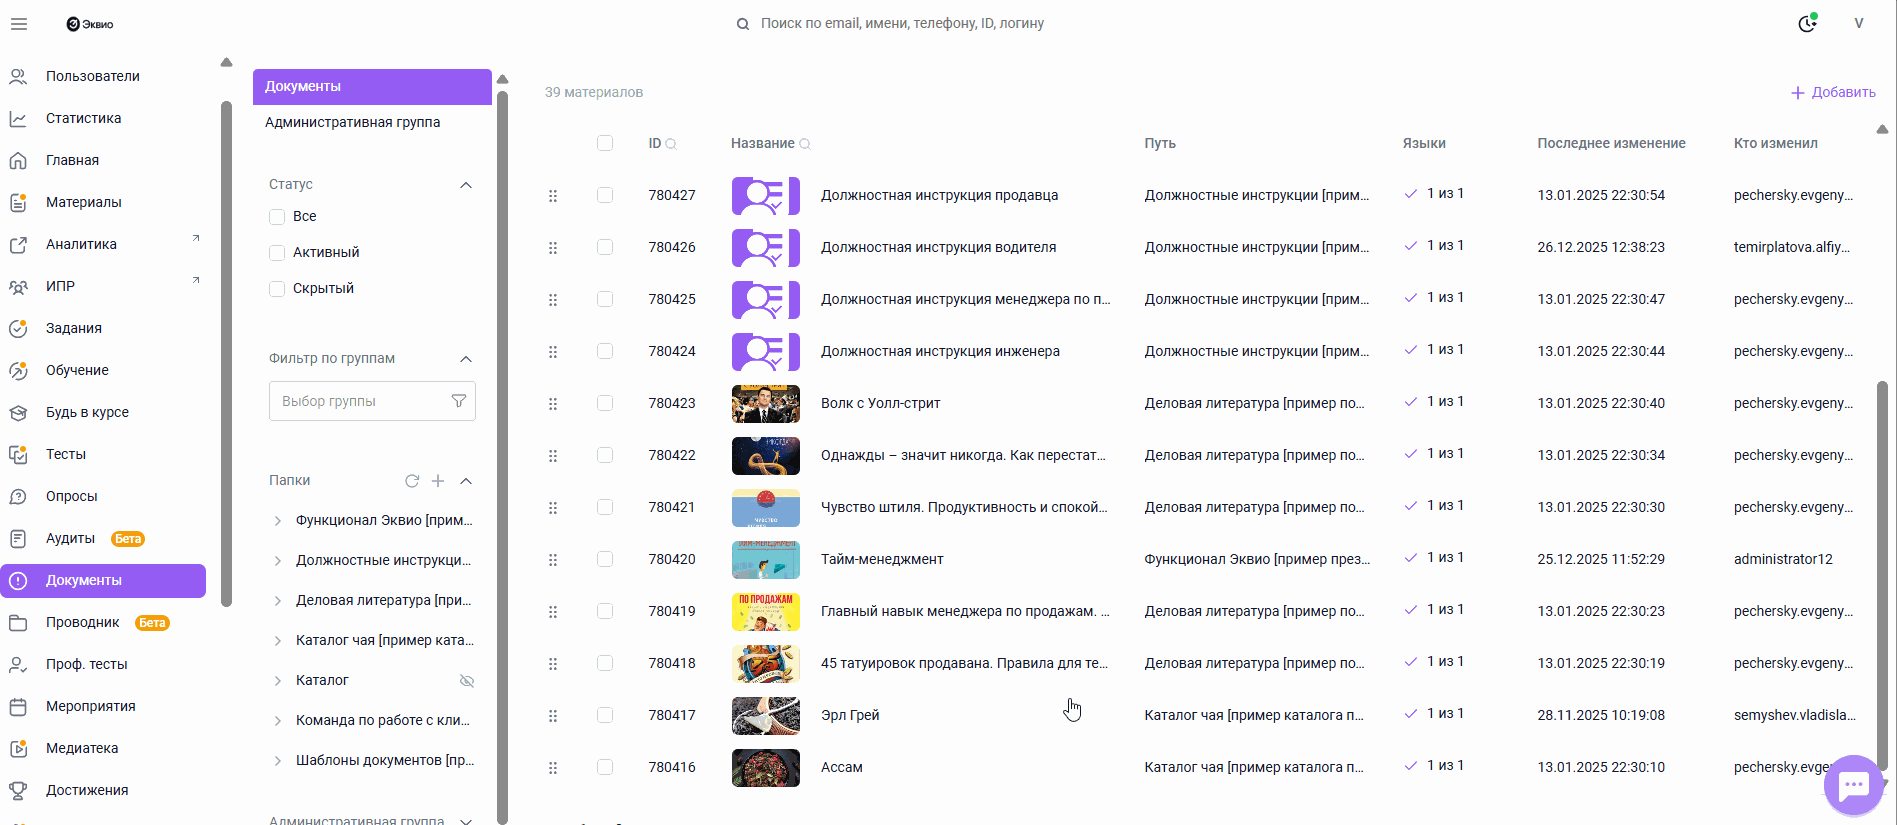Click the drag handle for row 780427

[553, 196]
